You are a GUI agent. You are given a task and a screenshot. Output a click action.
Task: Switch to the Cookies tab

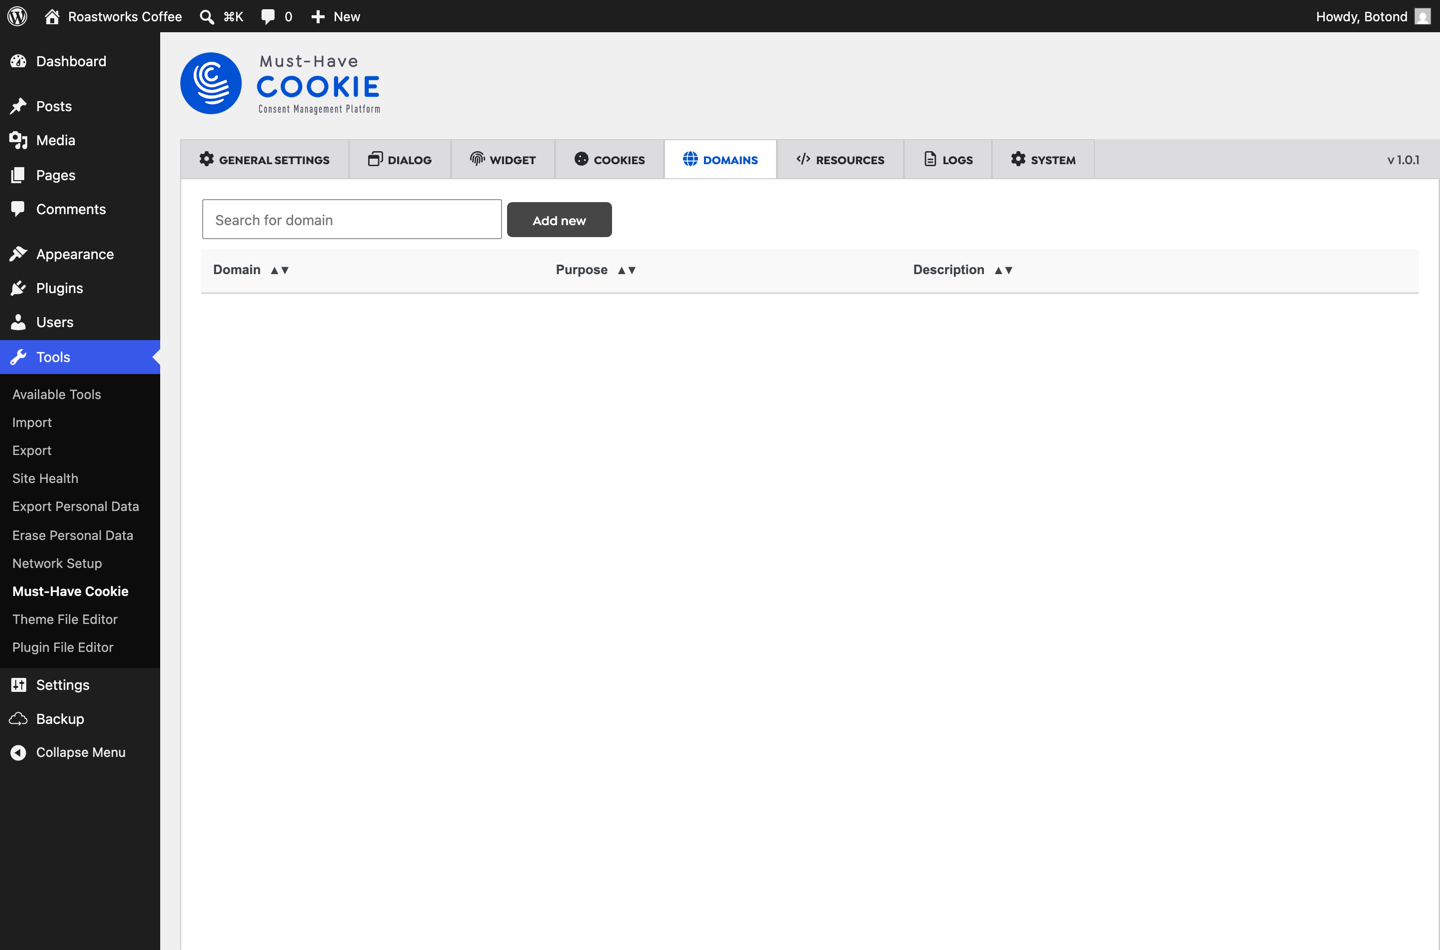[x=610, y=159]
